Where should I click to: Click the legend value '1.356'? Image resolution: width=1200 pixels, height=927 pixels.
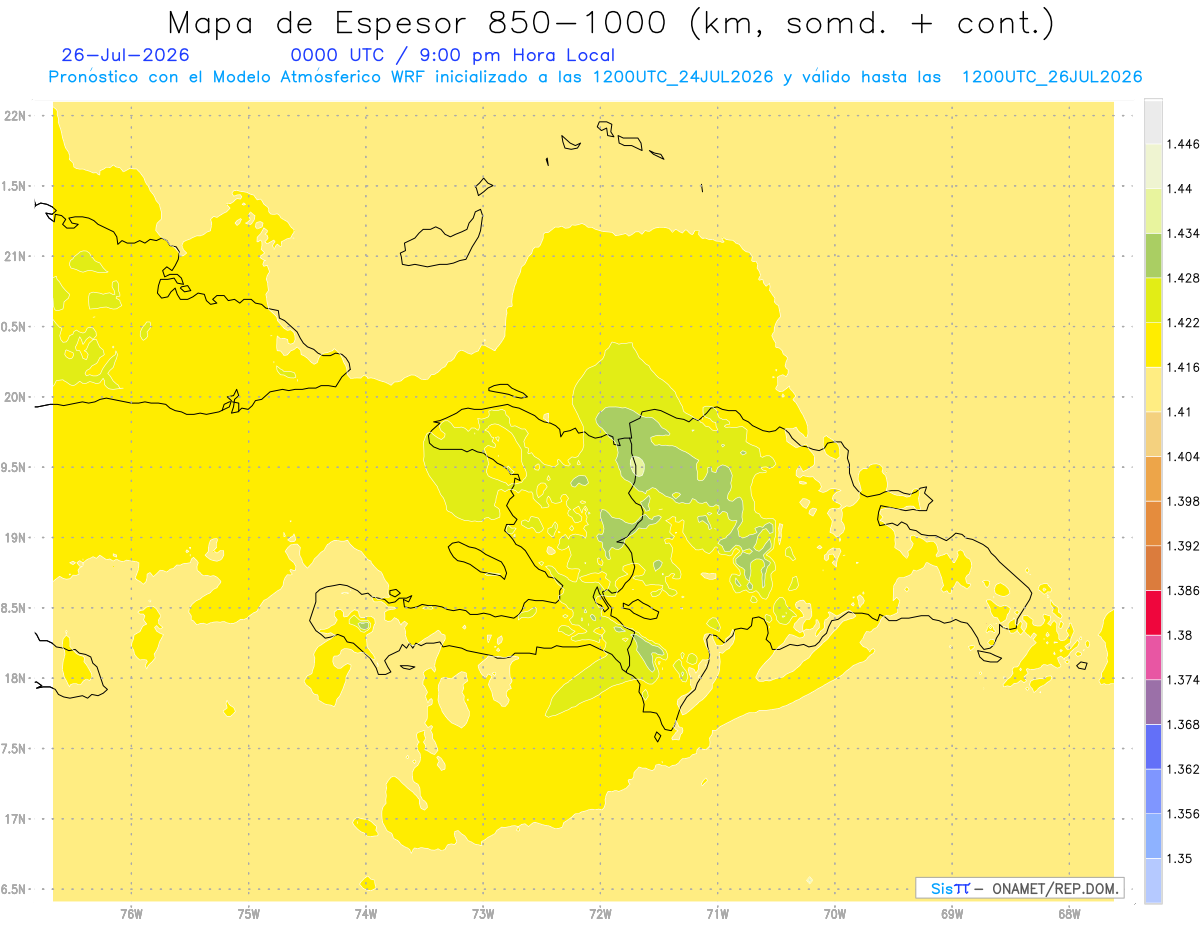[x=1182, y=814]
